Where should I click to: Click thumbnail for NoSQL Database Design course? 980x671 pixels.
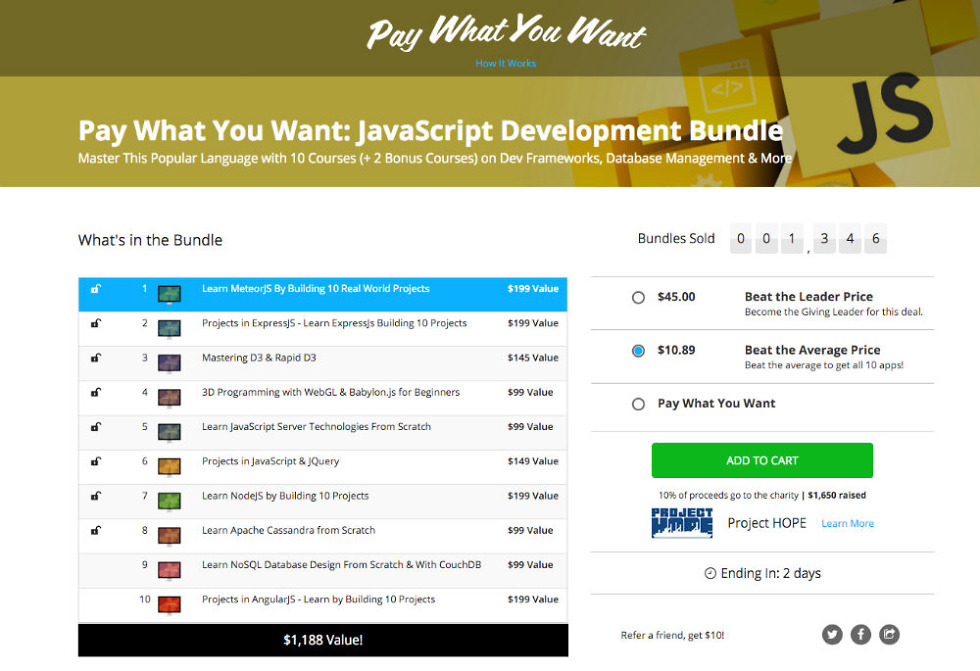tap(169, 566)
